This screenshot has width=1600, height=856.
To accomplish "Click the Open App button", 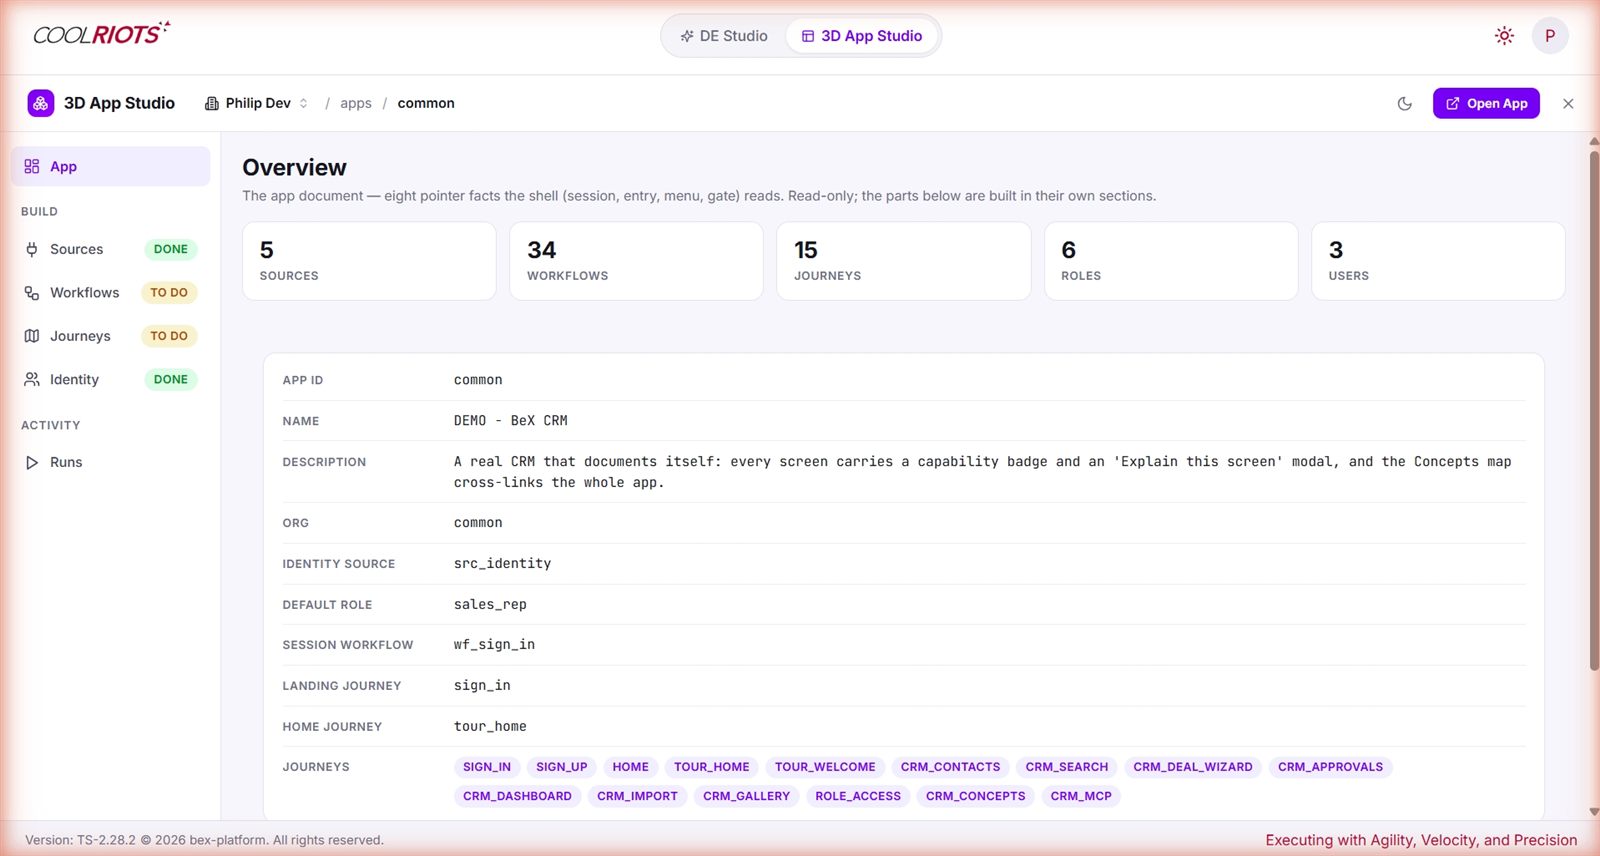I will 1486,103.
